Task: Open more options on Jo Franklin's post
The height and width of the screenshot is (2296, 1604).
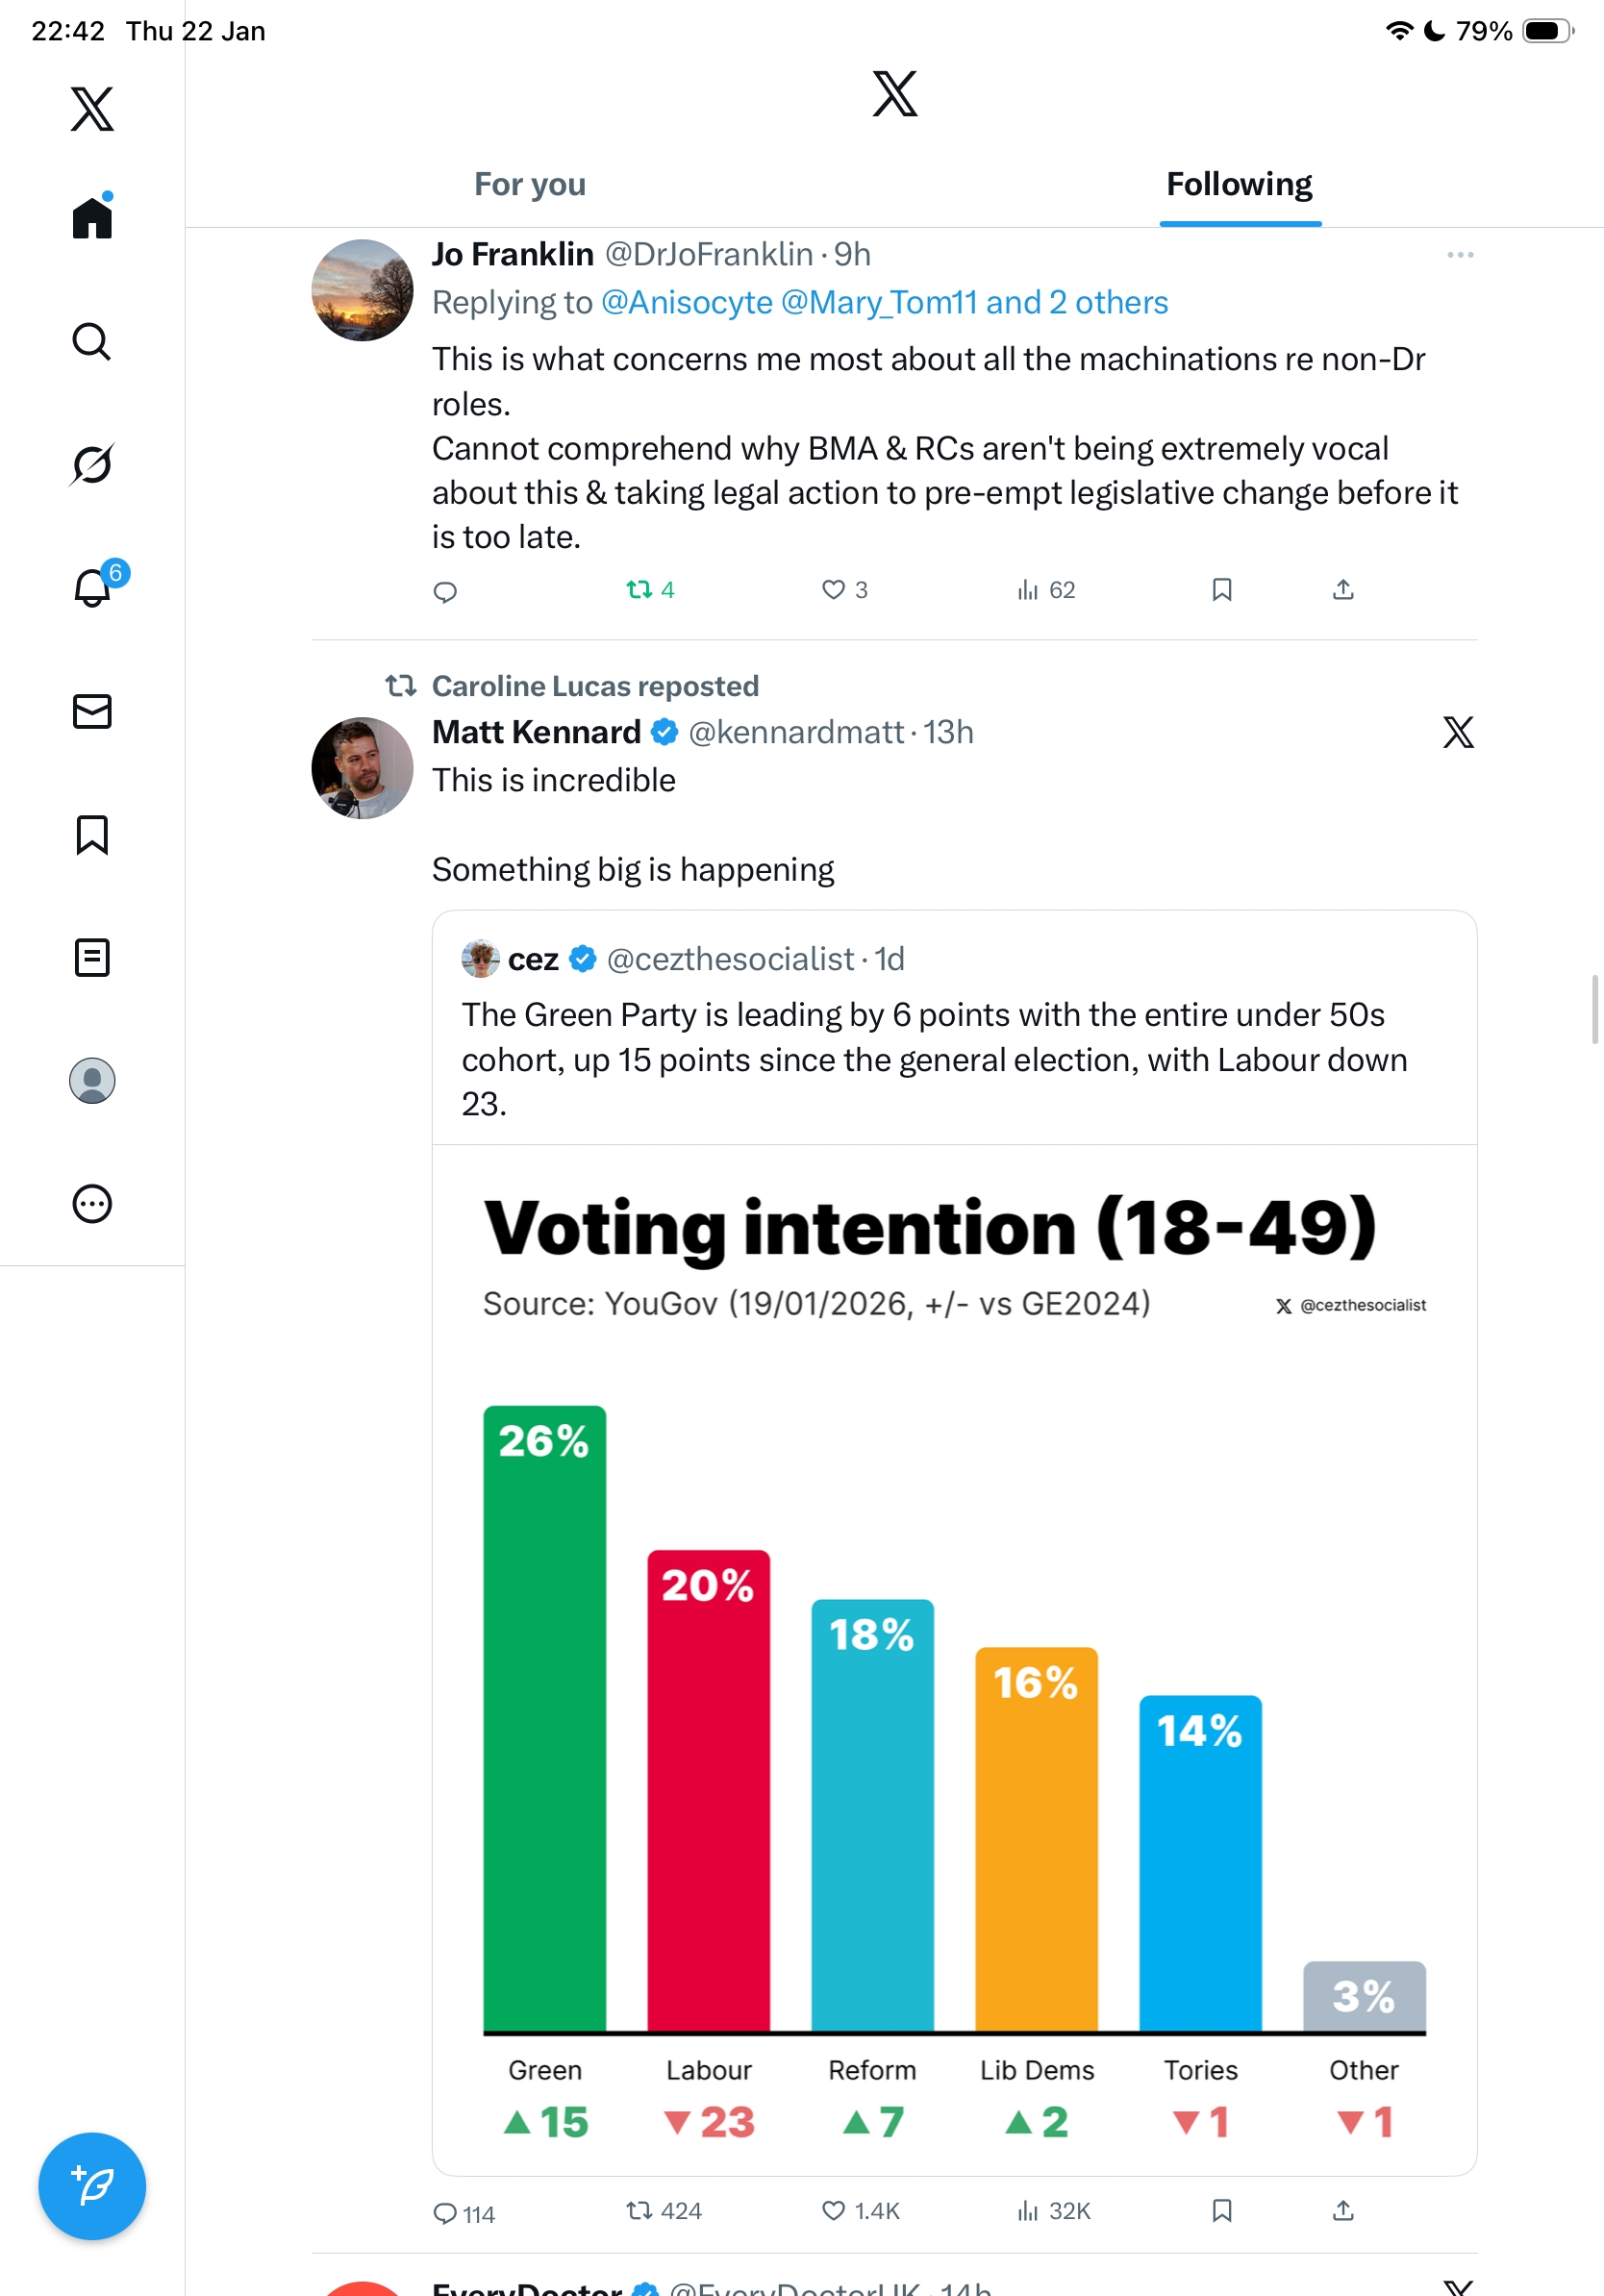Action: [x=1460, y=255]
